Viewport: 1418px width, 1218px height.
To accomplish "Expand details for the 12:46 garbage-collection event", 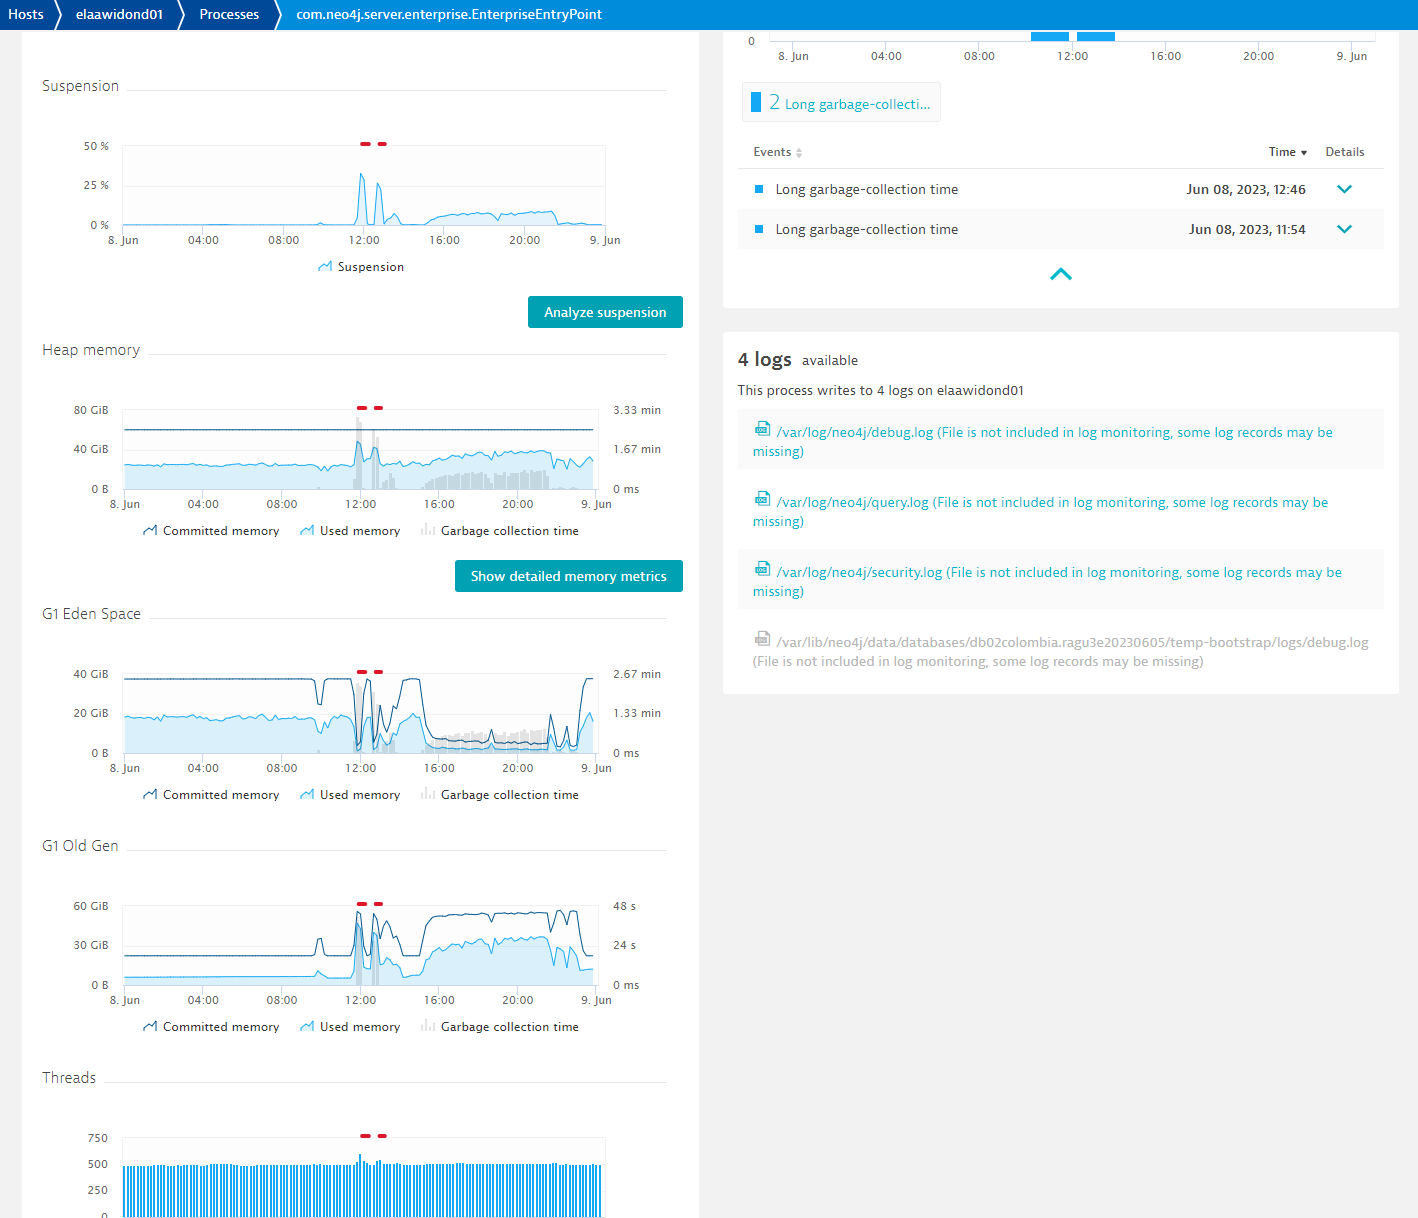I will pos(1344,188).
